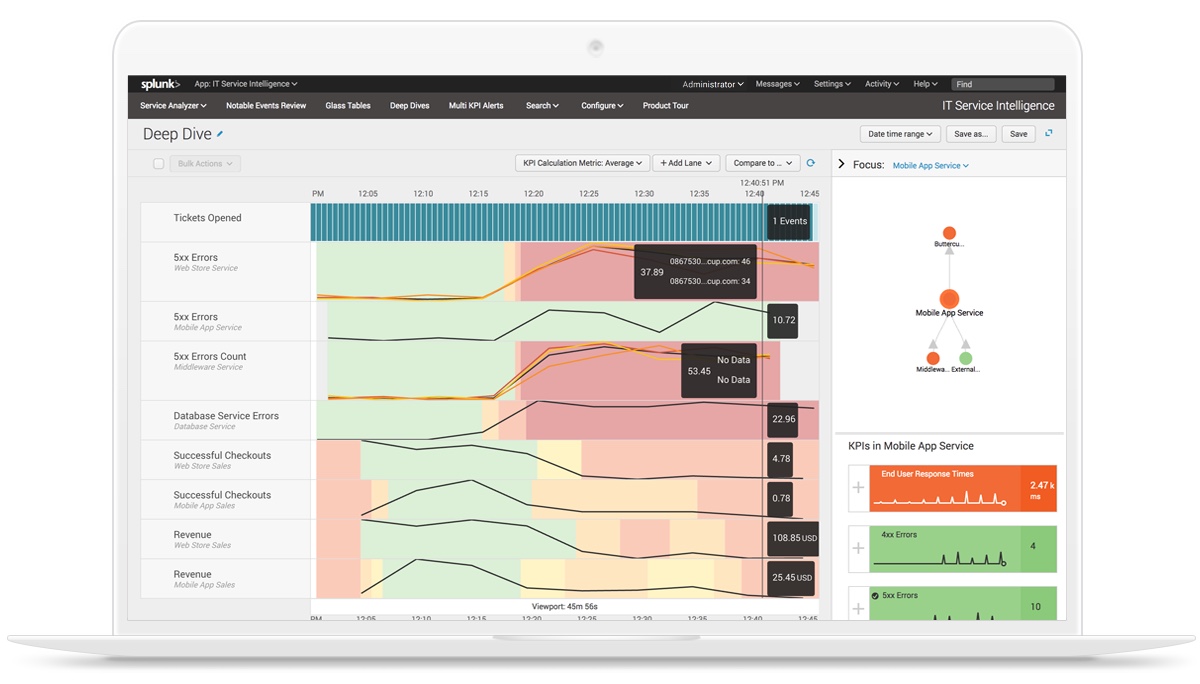
Task: Collapse the Focus panel with the arrow
Action: click(x=841, y=164)
